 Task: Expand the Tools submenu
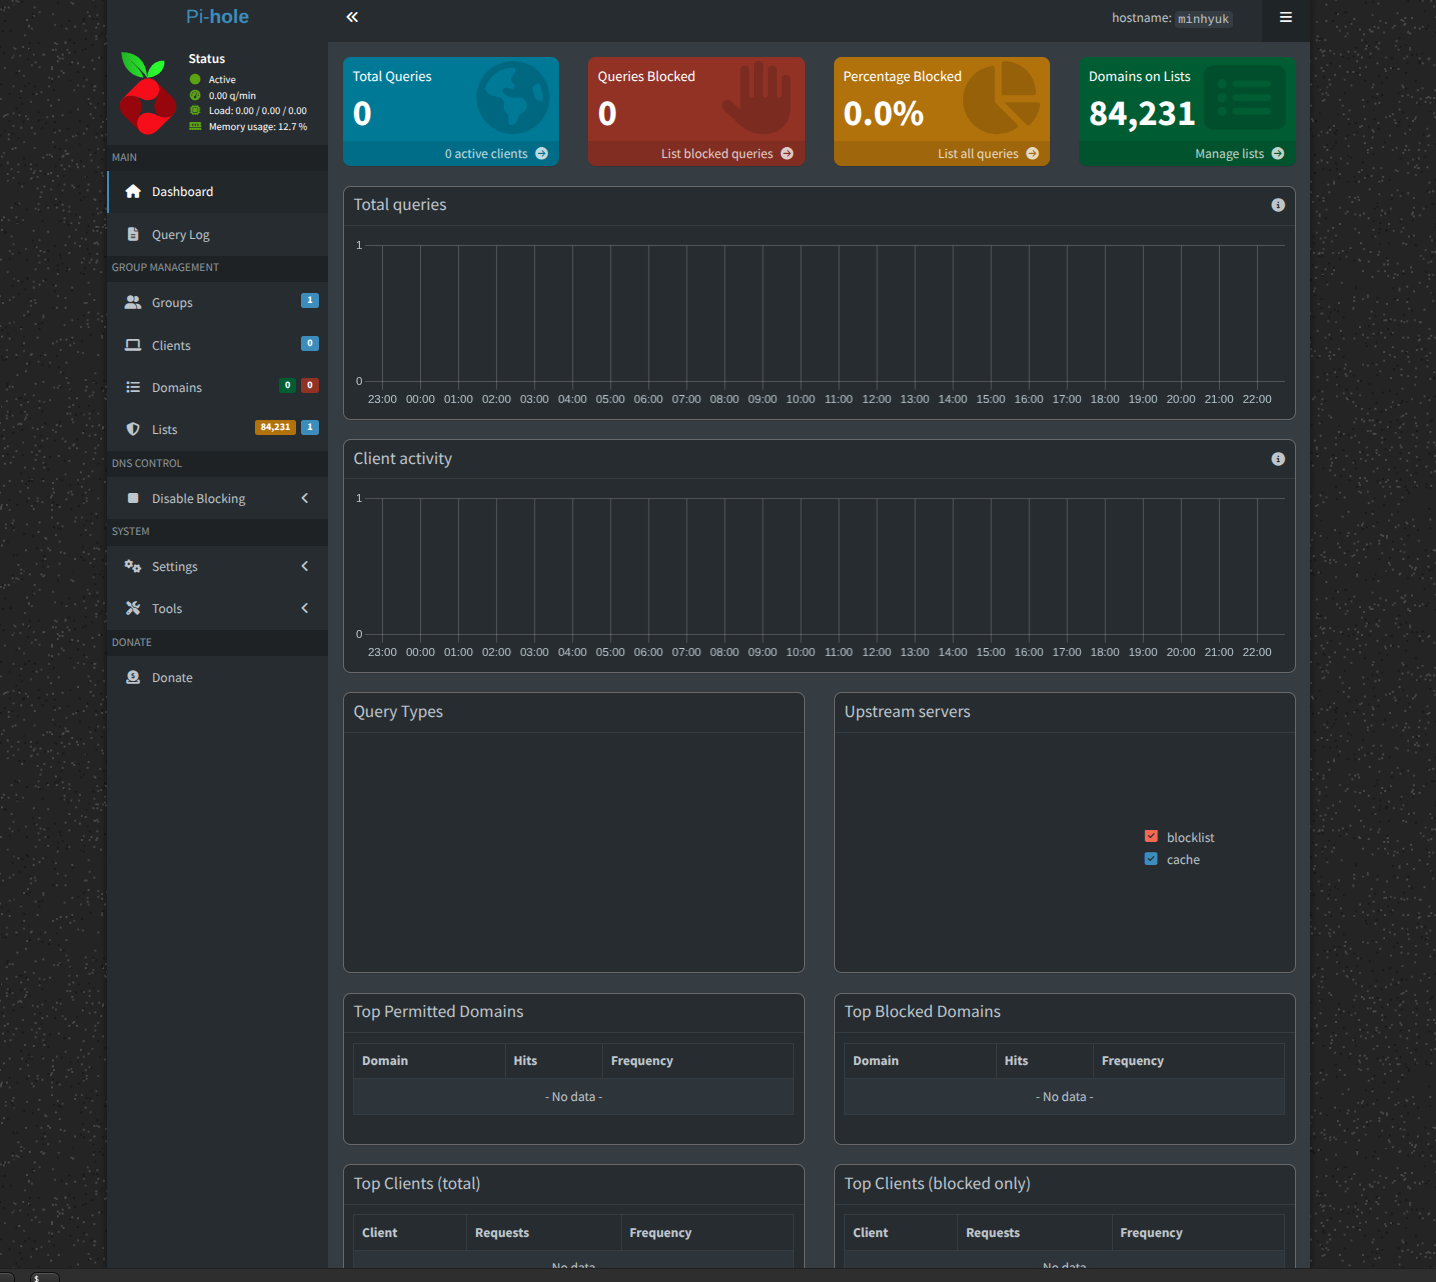[218, 608]
